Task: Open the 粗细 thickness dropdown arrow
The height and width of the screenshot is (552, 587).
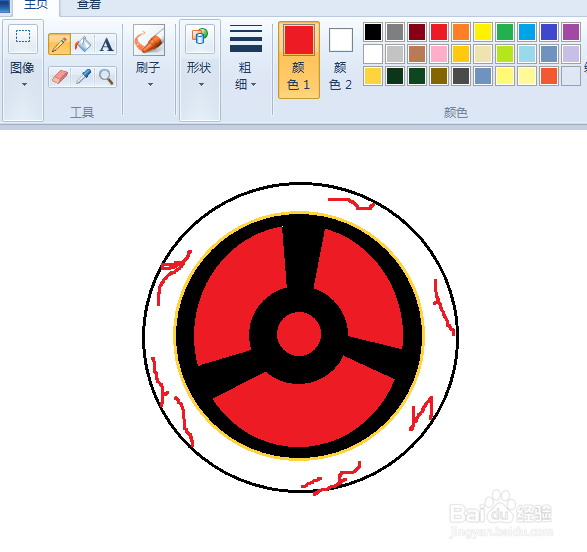Action: click(x=253, y=85)
